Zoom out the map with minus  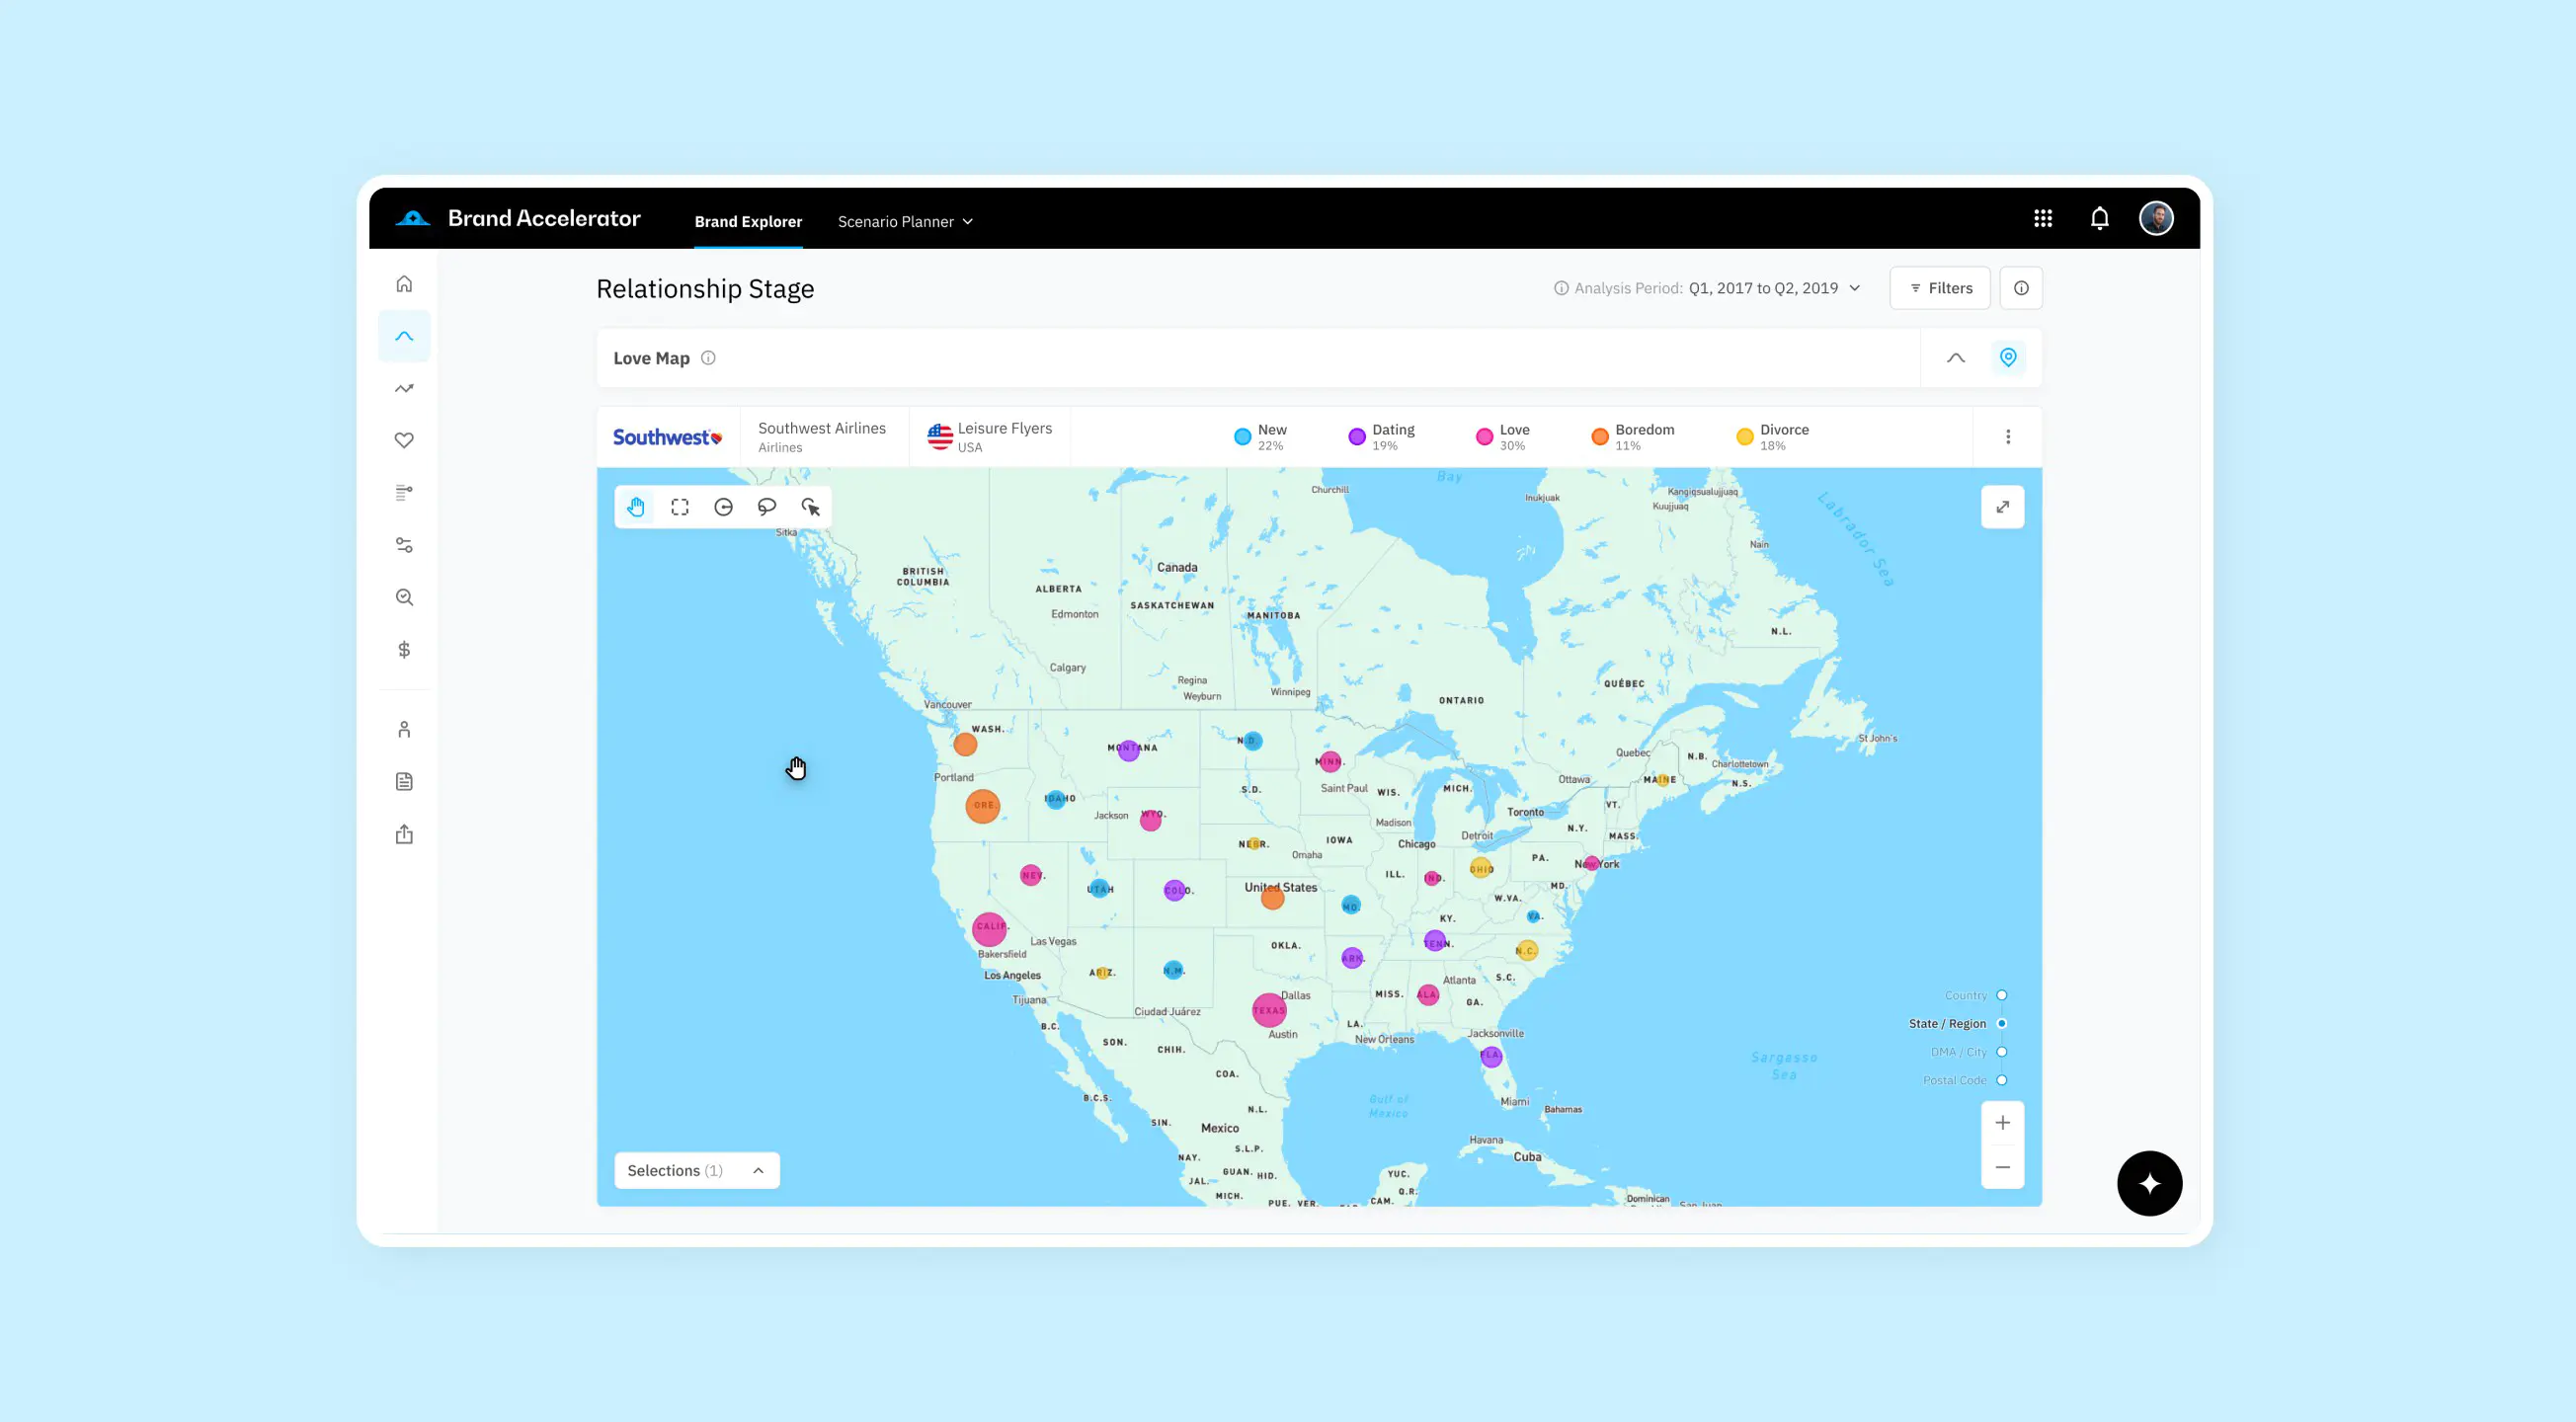[x=2003, y=1167]
